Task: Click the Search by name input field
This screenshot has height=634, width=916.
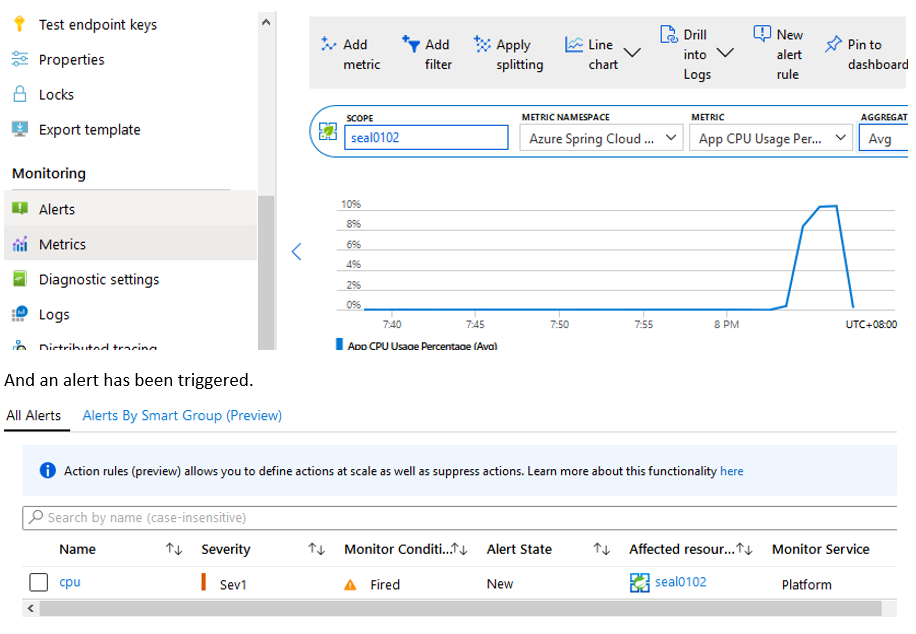Action: click(459, 518)
